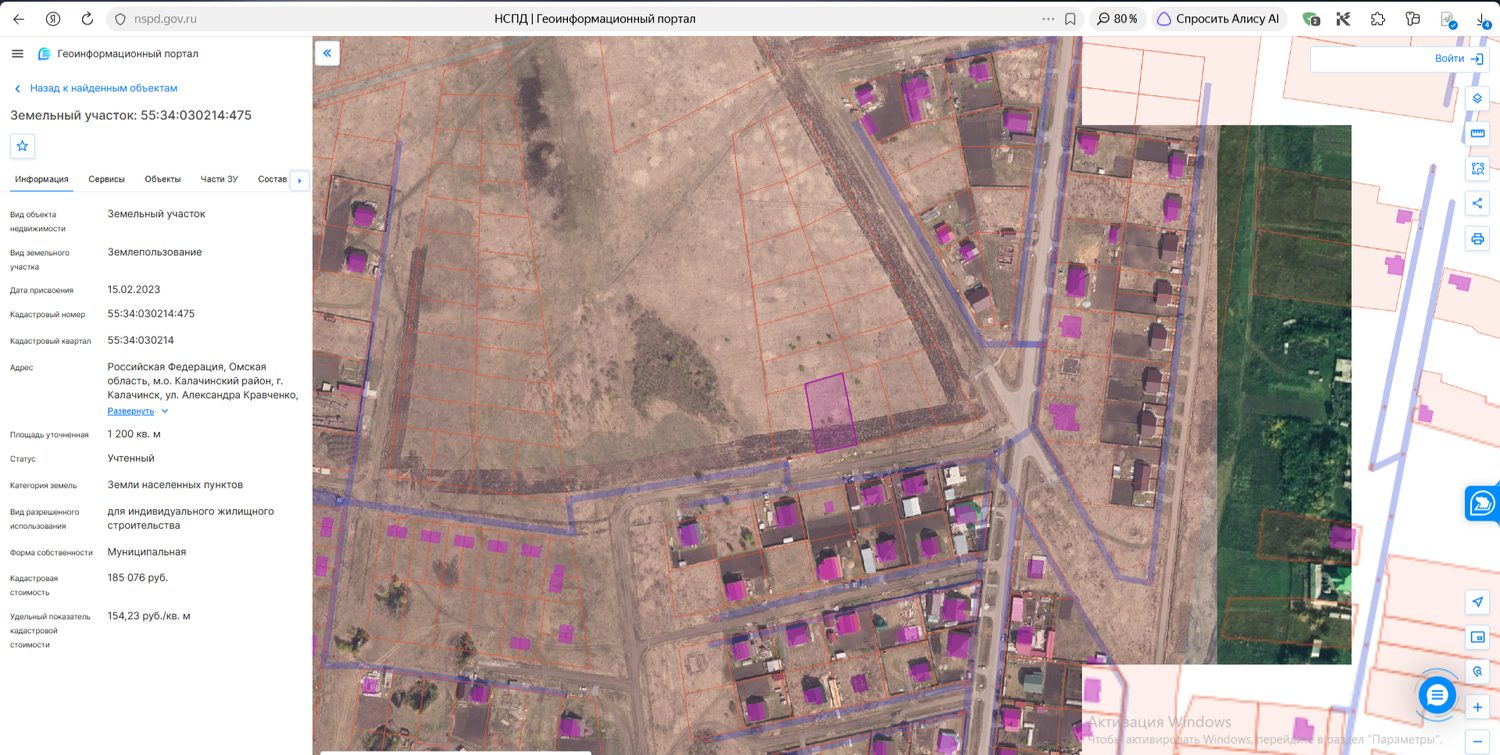Zoom out on the map
Screen dimensions: 1500x755
1477,741
